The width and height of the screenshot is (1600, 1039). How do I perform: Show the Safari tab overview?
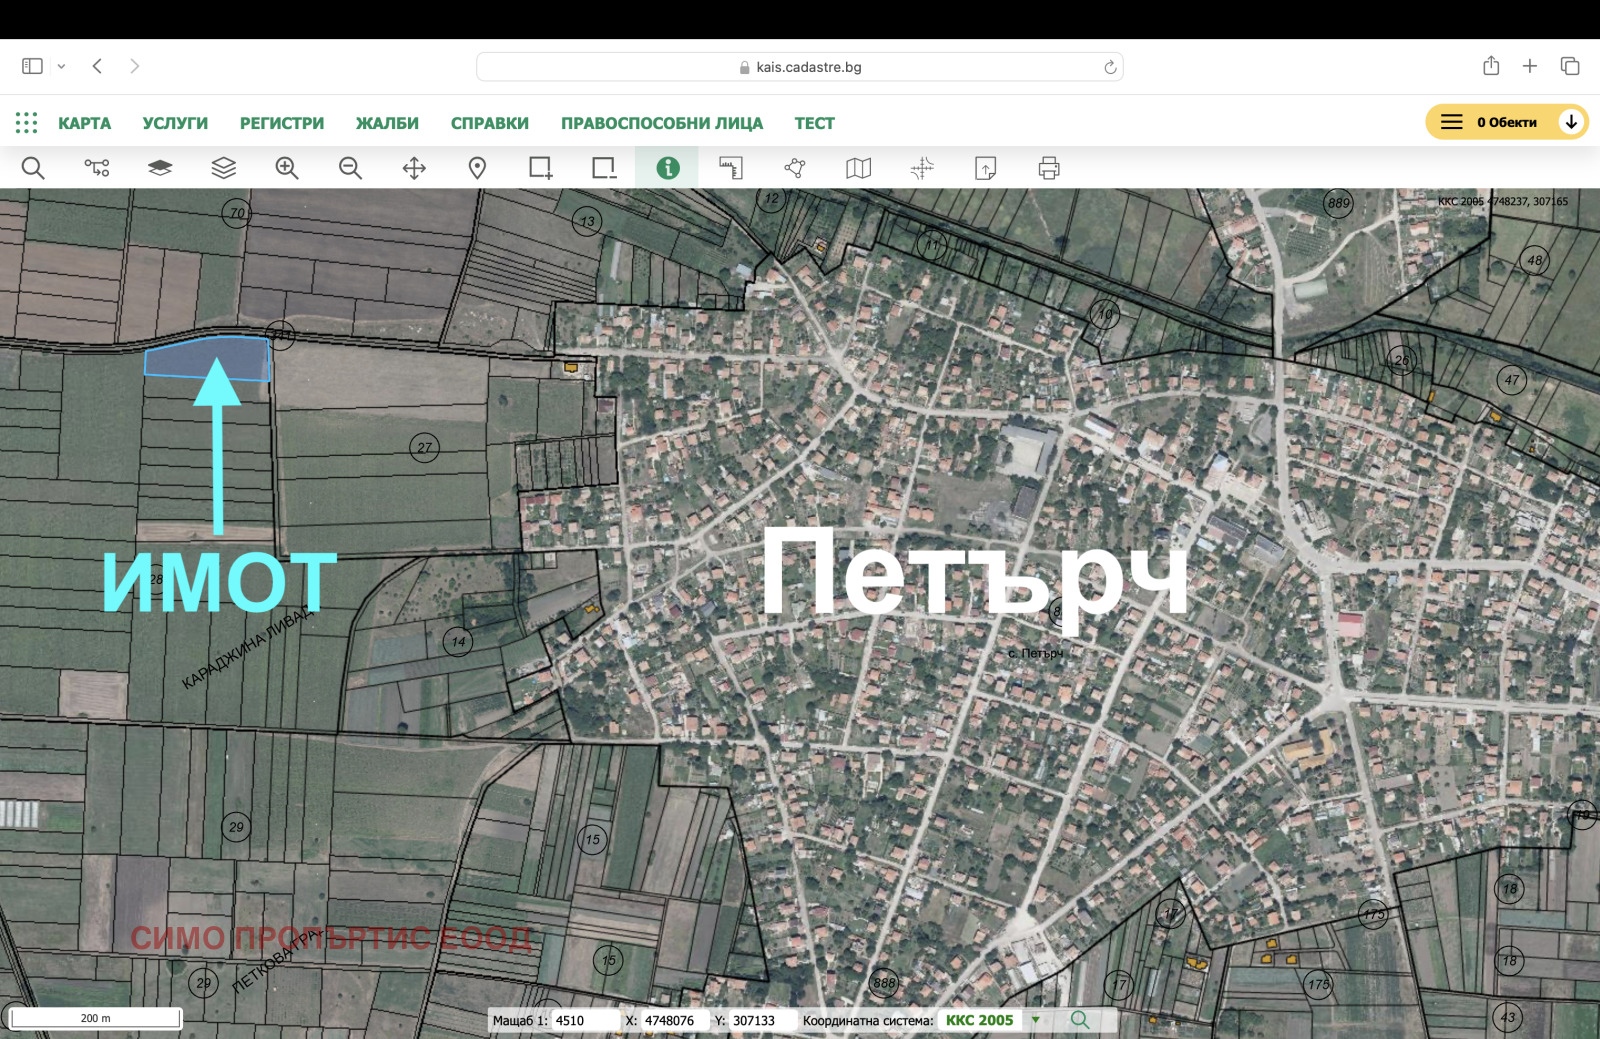point(1570,66)
